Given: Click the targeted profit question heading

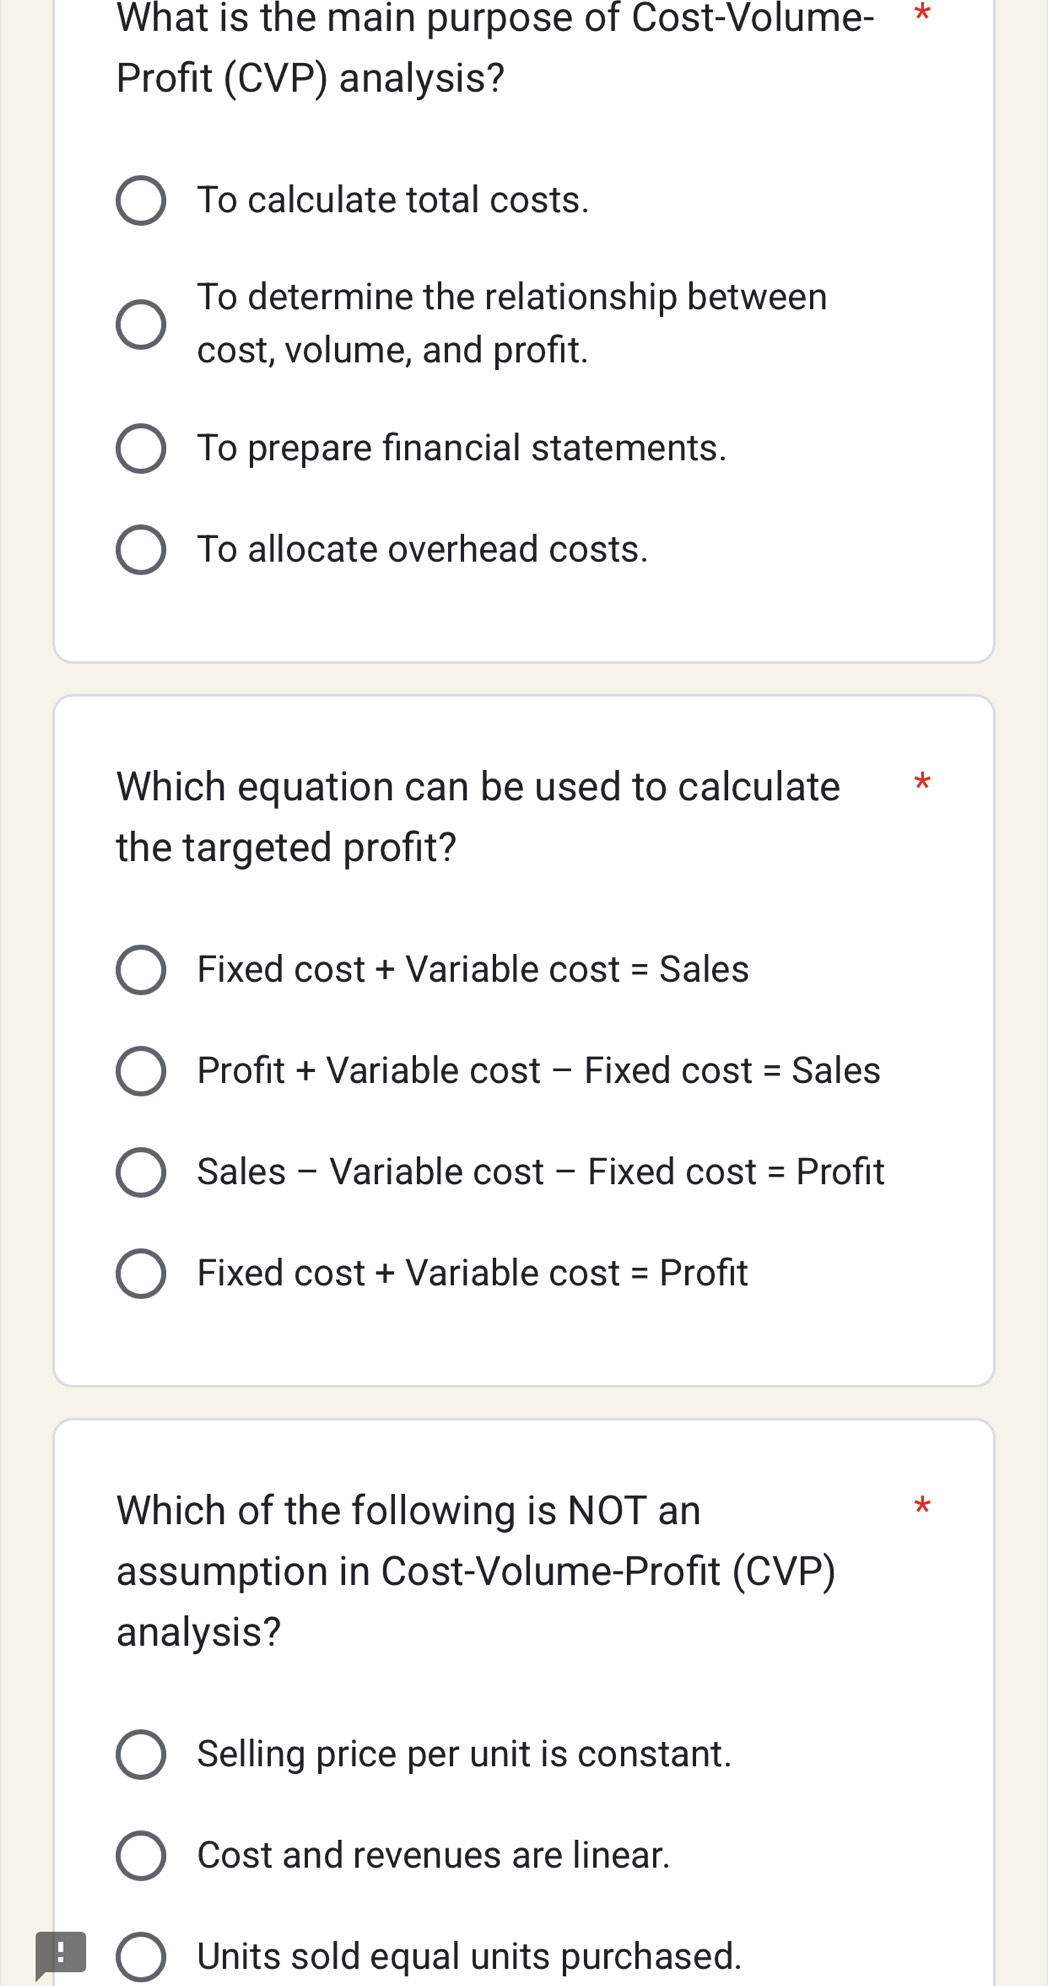Looking at the screenshot, I should click(x=478, y=817).
